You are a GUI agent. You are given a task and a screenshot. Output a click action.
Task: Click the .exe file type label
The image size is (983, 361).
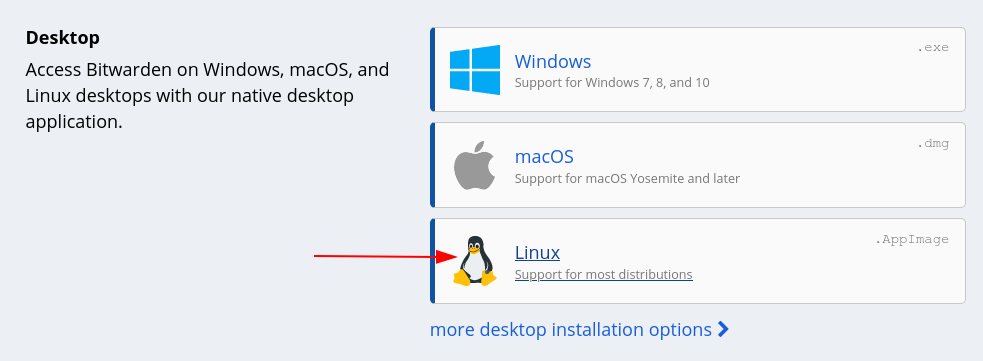tap(933, 48)
